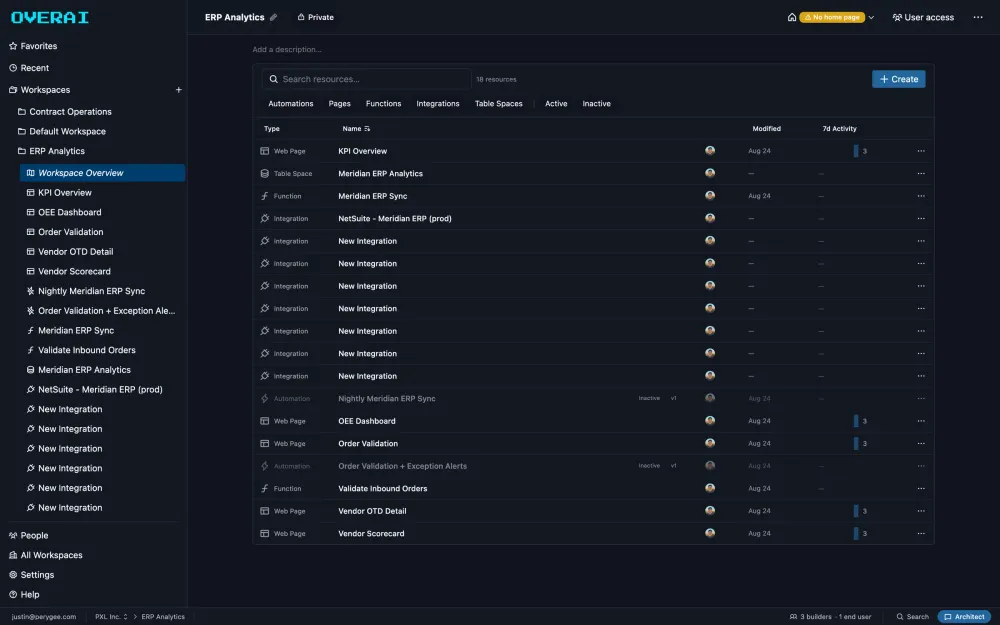This screenshot has width=1000, height=625.
Task: Select Workspace Overview in sidebar
Action: 102,173
